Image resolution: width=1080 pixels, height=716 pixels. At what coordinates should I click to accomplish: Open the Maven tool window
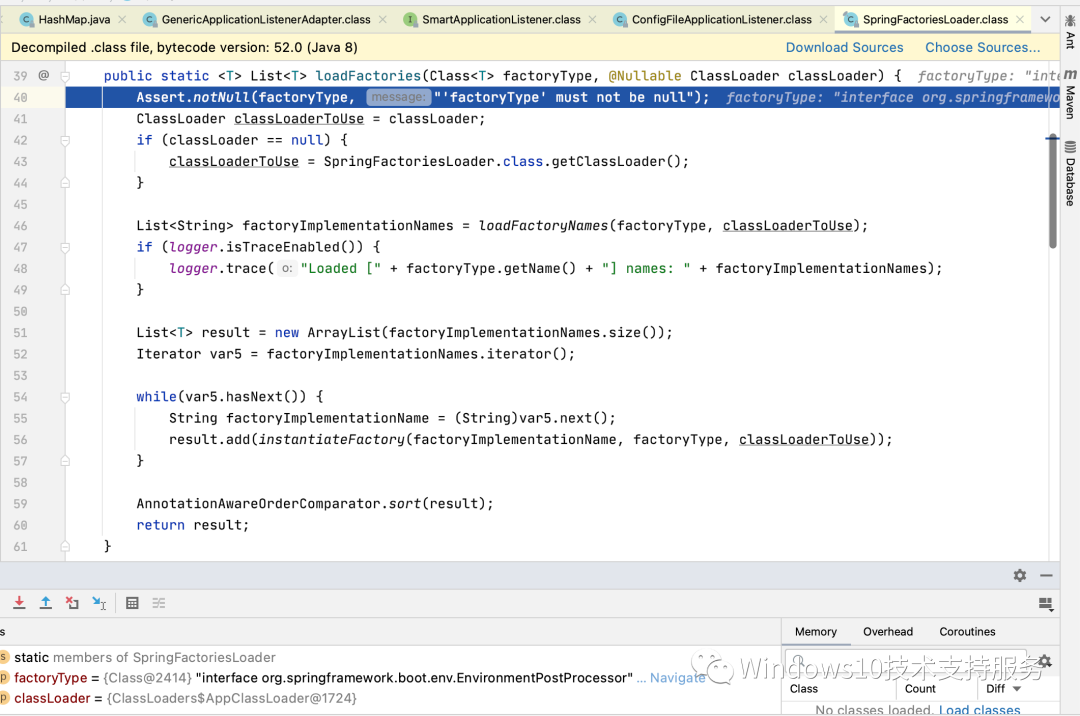[1070, 94]
